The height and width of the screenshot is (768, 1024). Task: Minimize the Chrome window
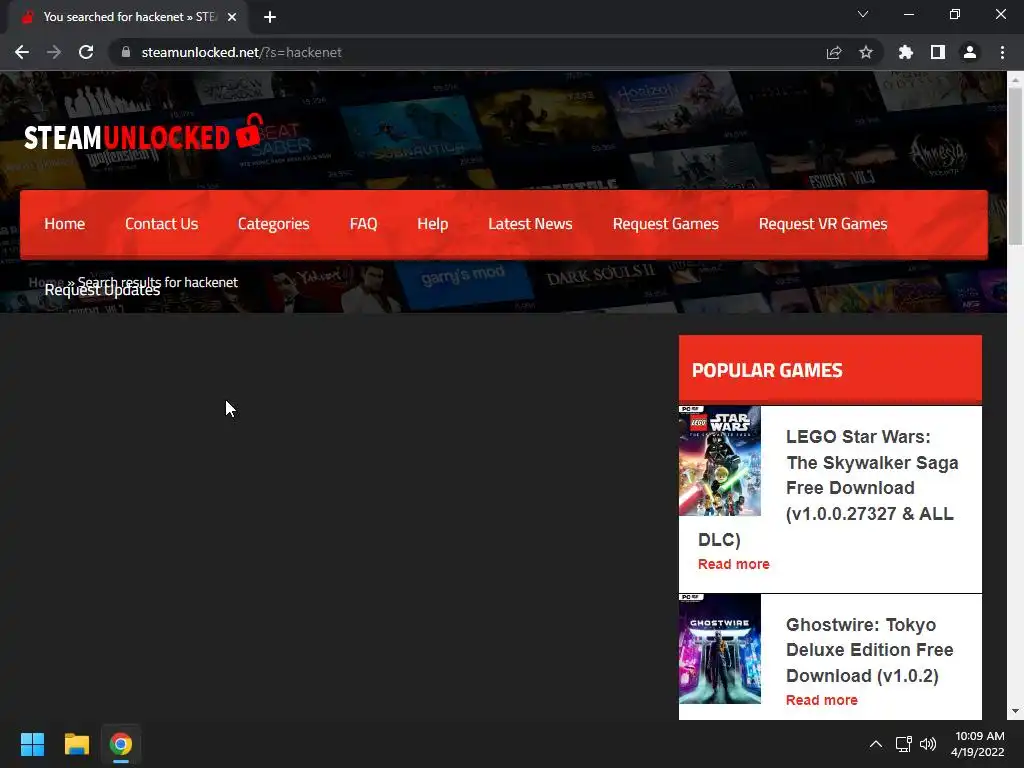[x=908, y=14]
